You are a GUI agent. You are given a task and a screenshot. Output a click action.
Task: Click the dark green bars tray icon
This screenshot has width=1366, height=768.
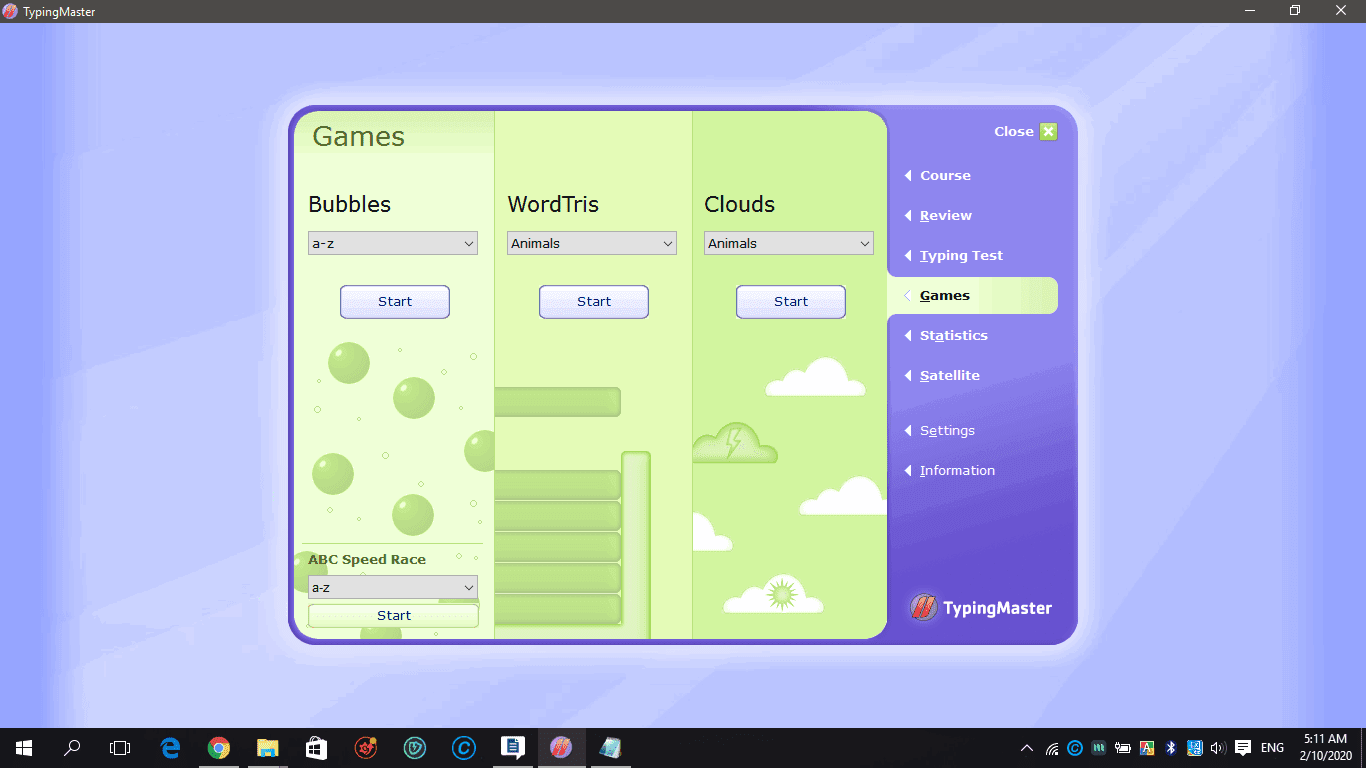pos(1099,748)
